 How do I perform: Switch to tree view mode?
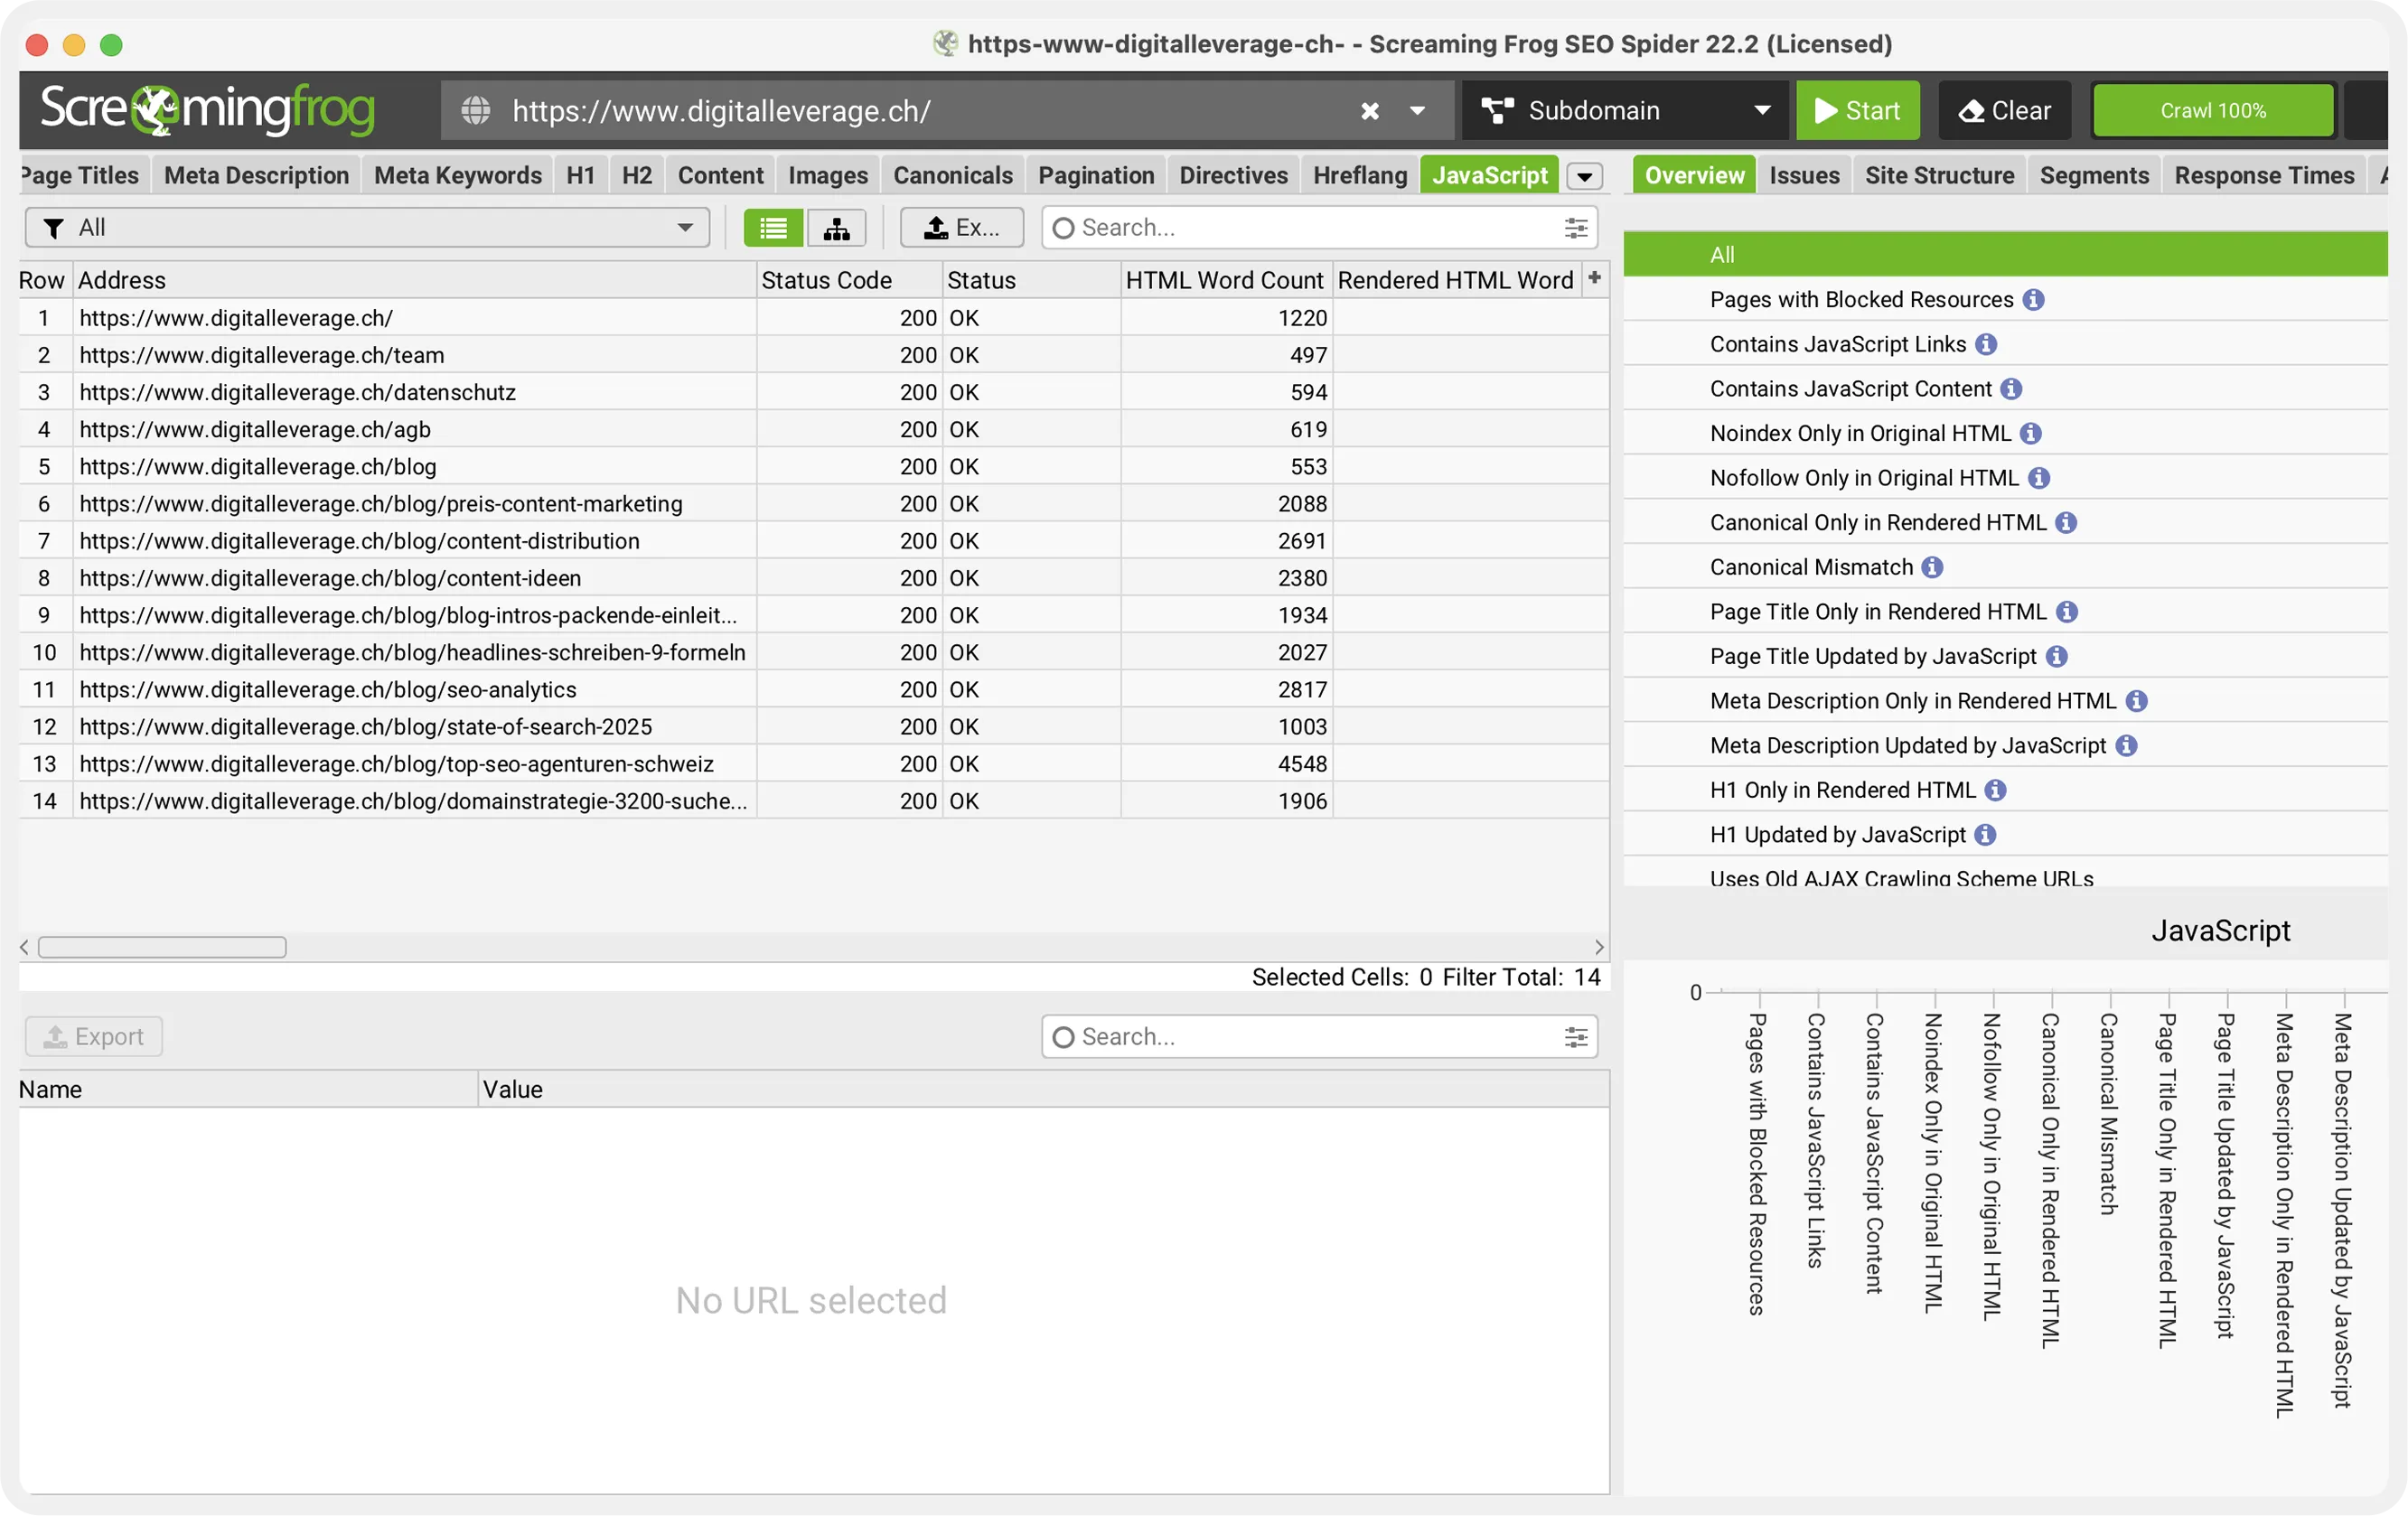coord(836,228)
